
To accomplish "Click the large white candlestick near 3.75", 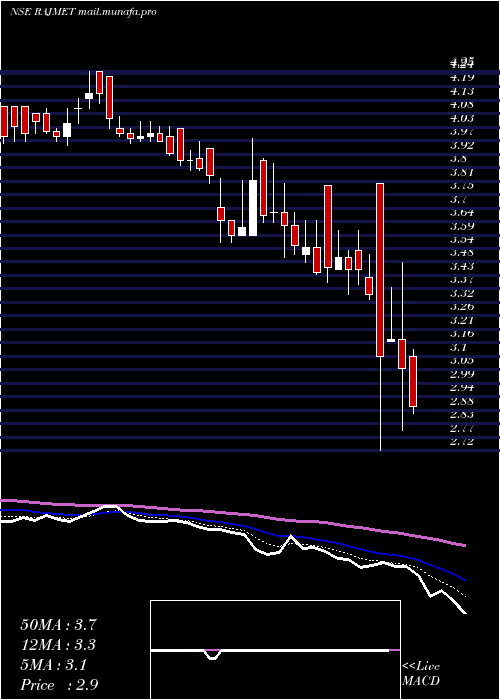I will pos(253,208).
